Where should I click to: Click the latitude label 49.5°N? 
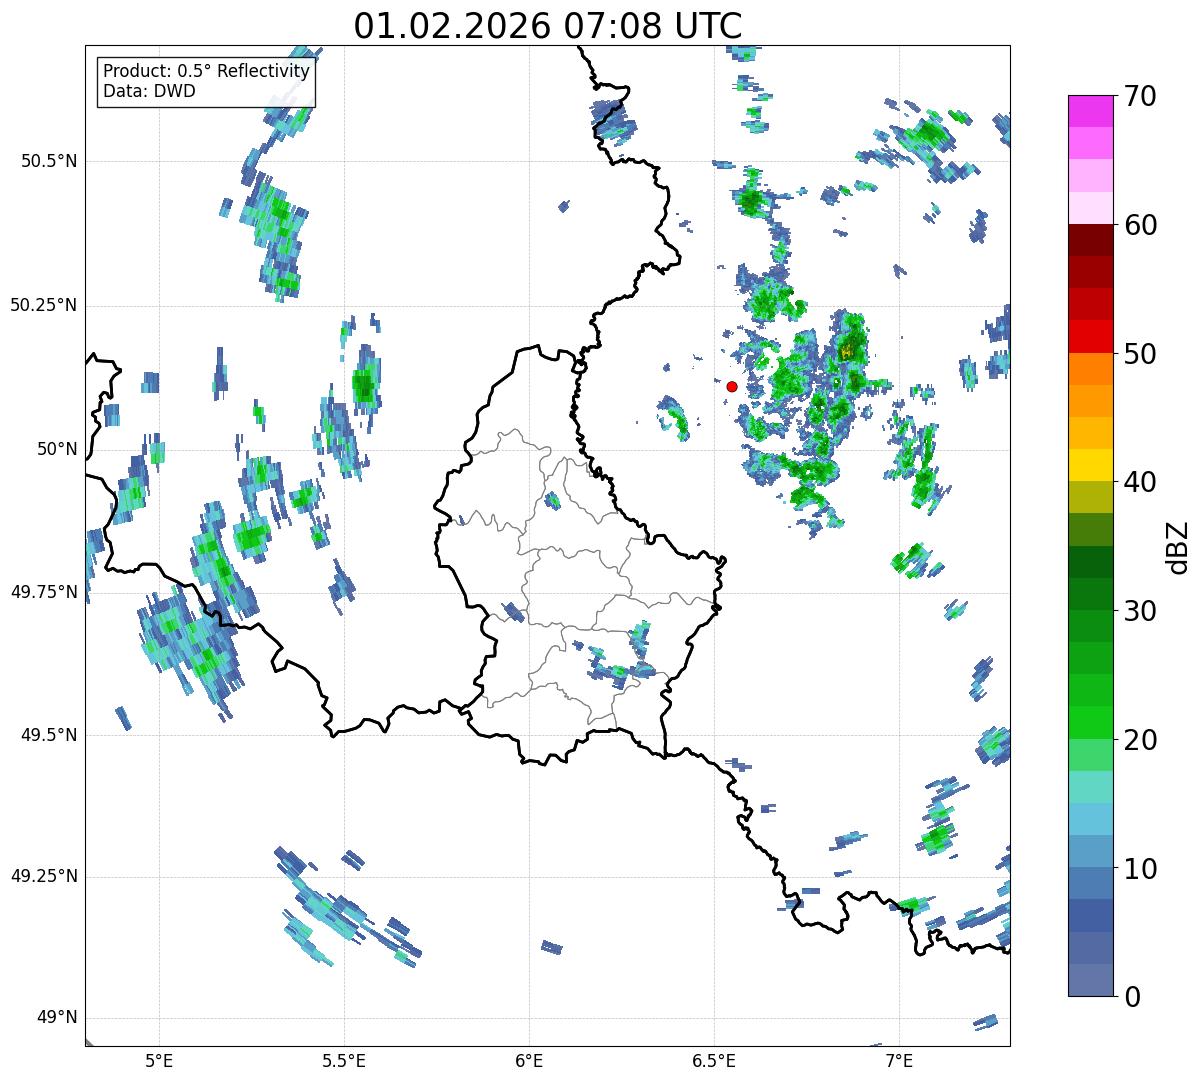49,735
